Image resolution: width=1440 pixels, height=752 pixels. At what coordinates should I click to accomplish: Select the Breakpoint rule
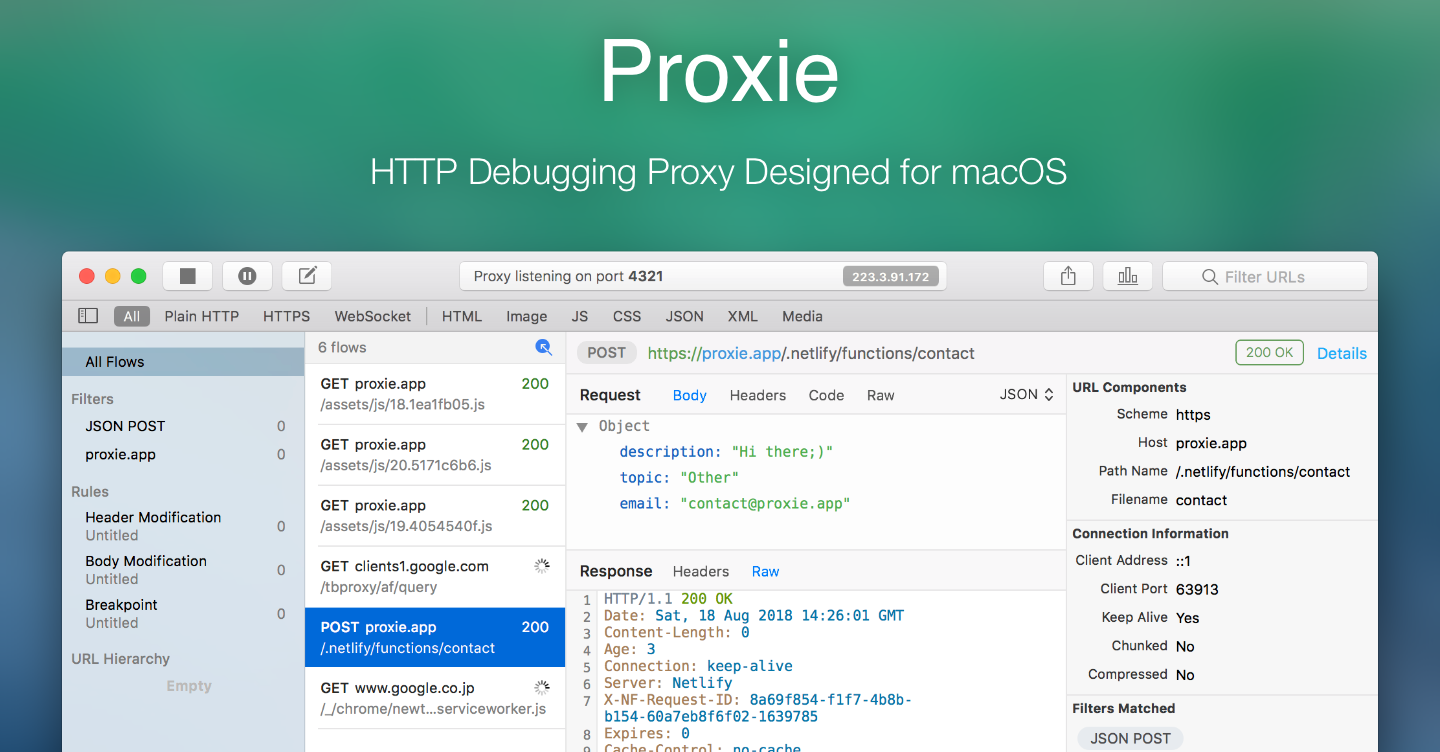click(x=183, y=613)
